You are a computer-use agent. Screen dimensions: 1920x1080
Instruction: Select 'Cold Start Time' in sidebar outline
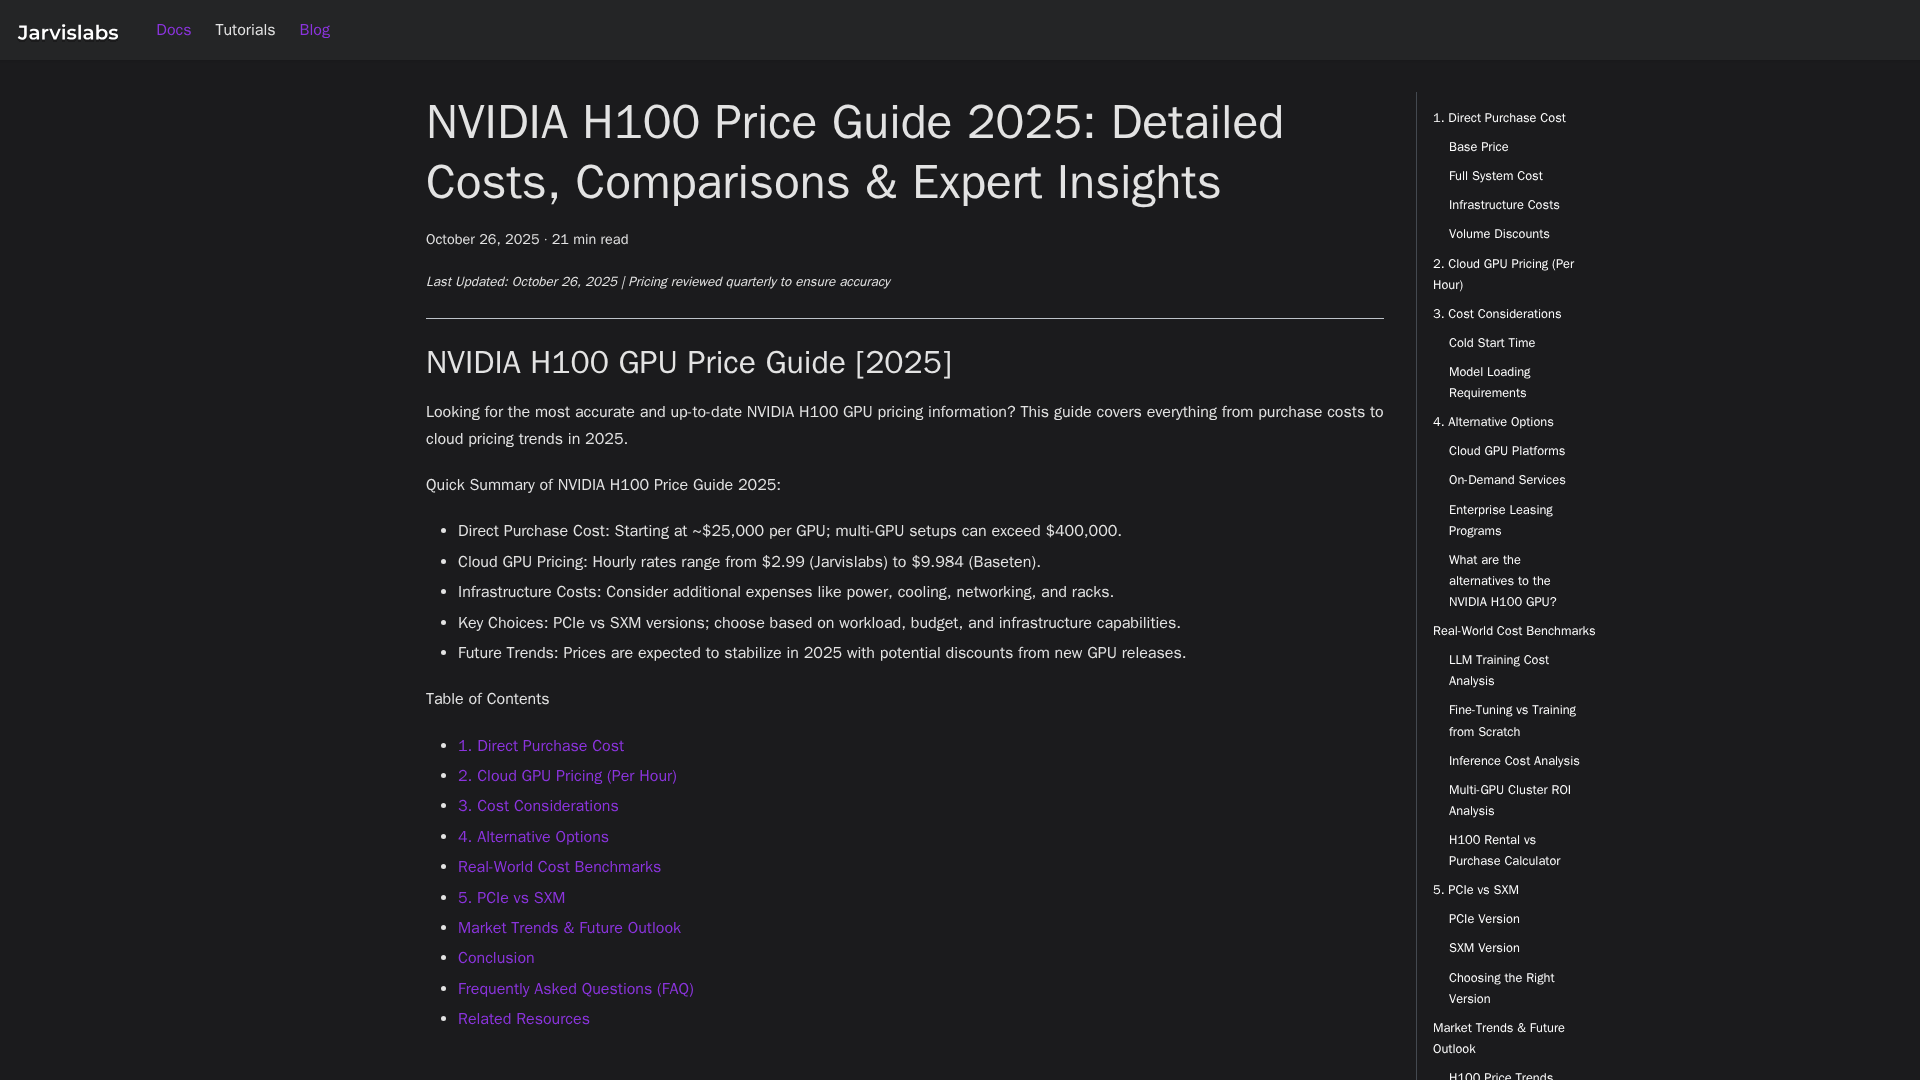coord(1491,343)
